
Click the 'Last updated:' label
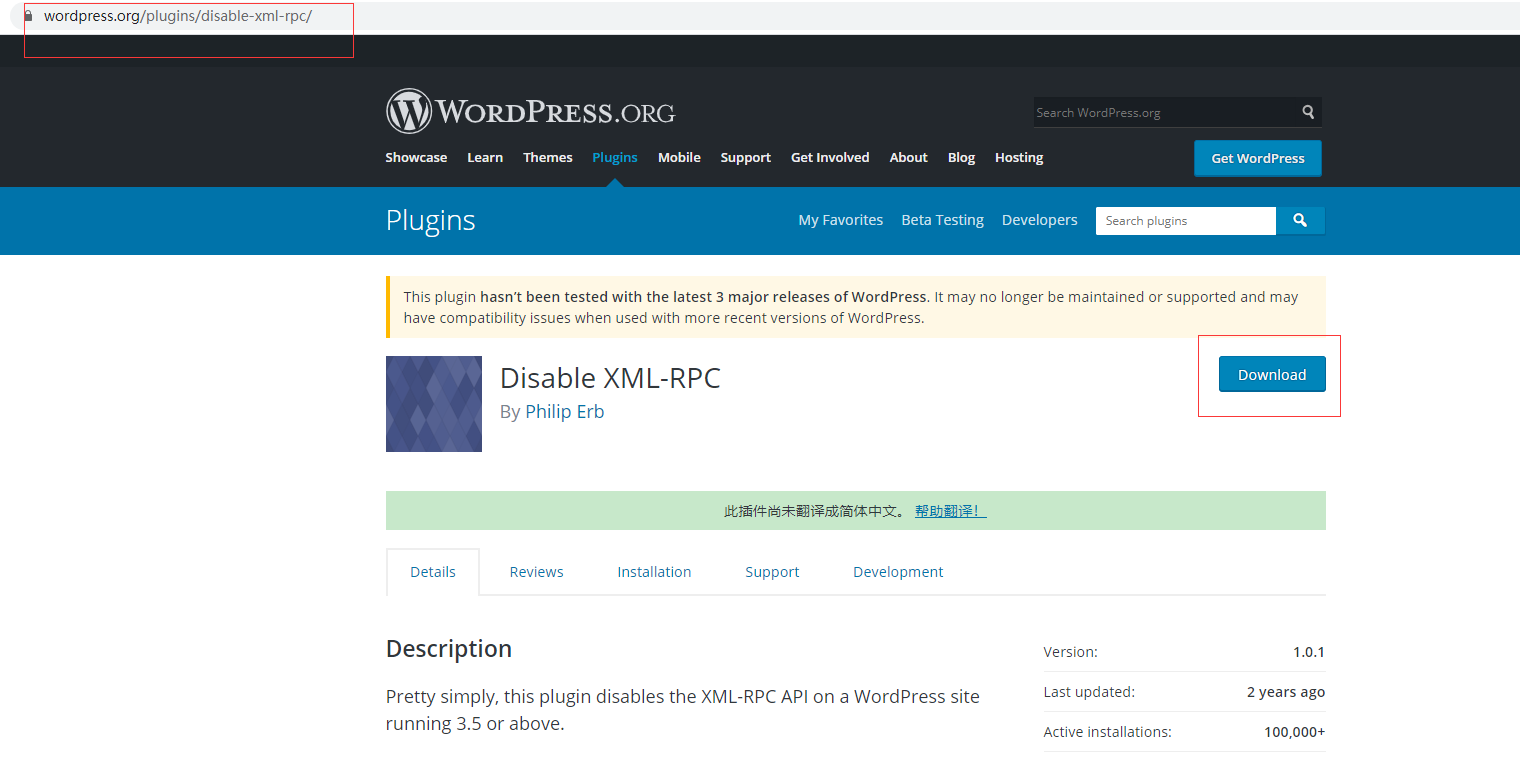[x=1089, y=692]
